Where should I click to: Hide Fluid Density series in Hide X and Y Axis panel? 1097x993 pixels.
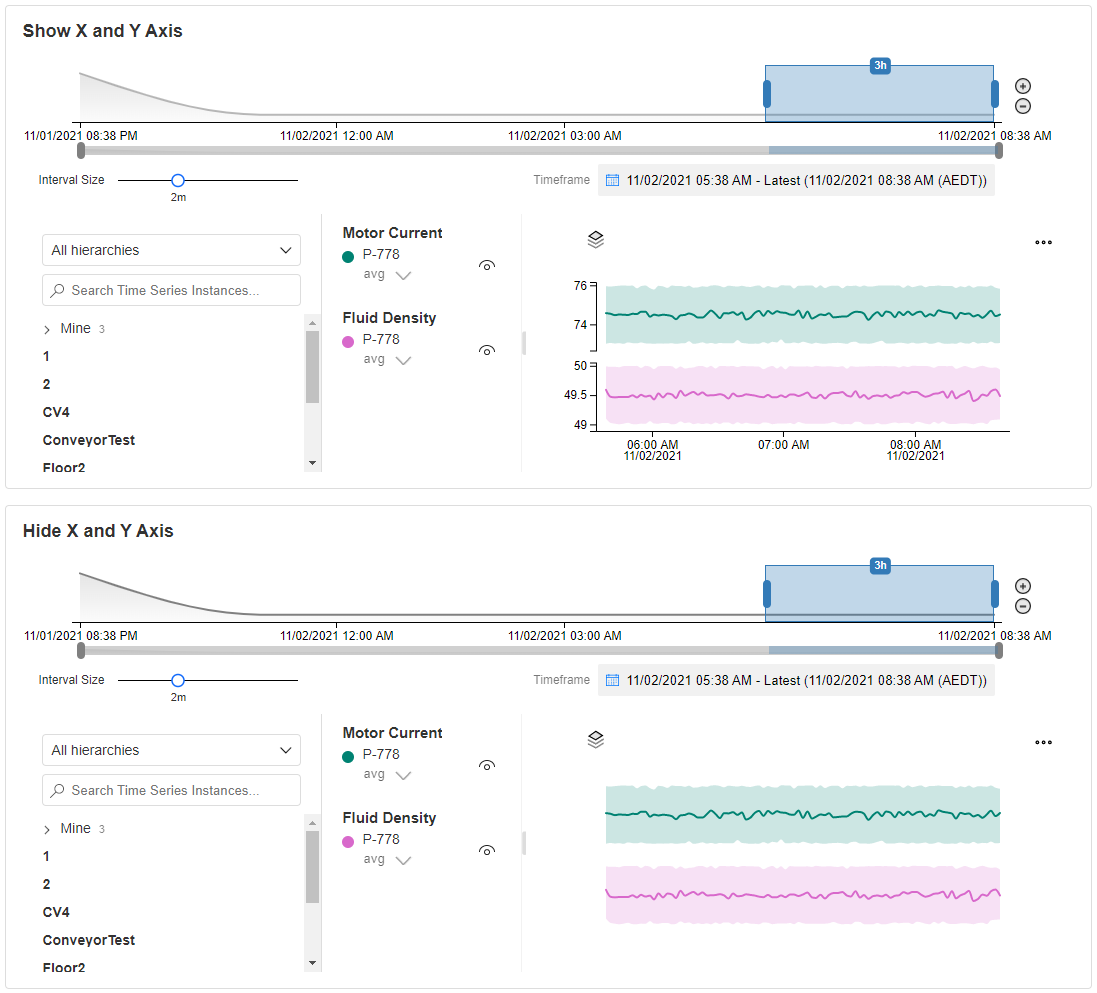(x=487, y=850)
